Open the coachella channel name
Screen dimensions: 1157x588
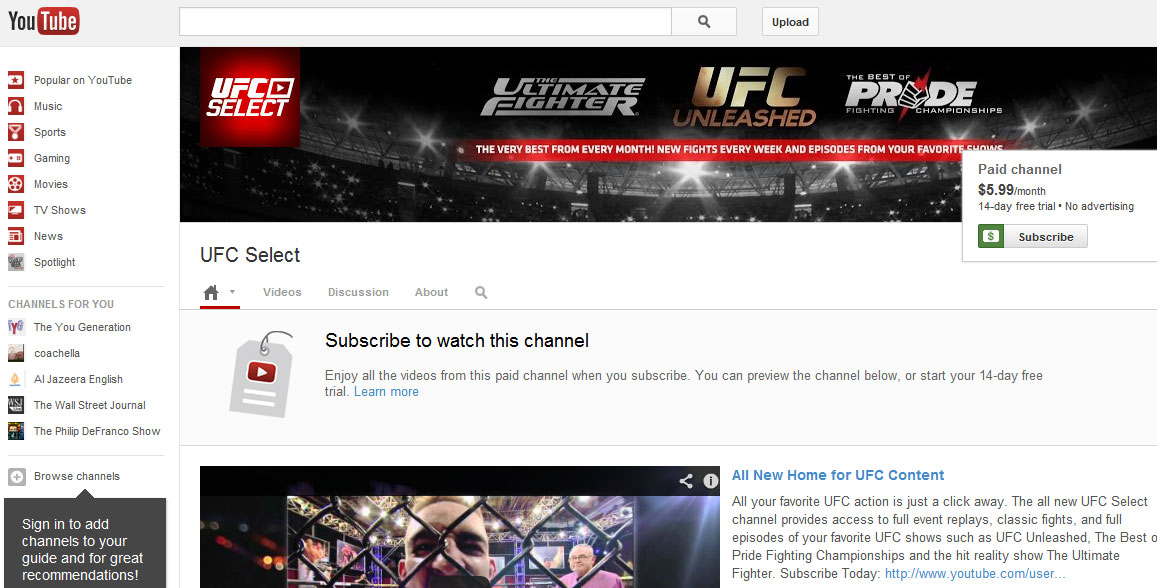coord(57,353)
